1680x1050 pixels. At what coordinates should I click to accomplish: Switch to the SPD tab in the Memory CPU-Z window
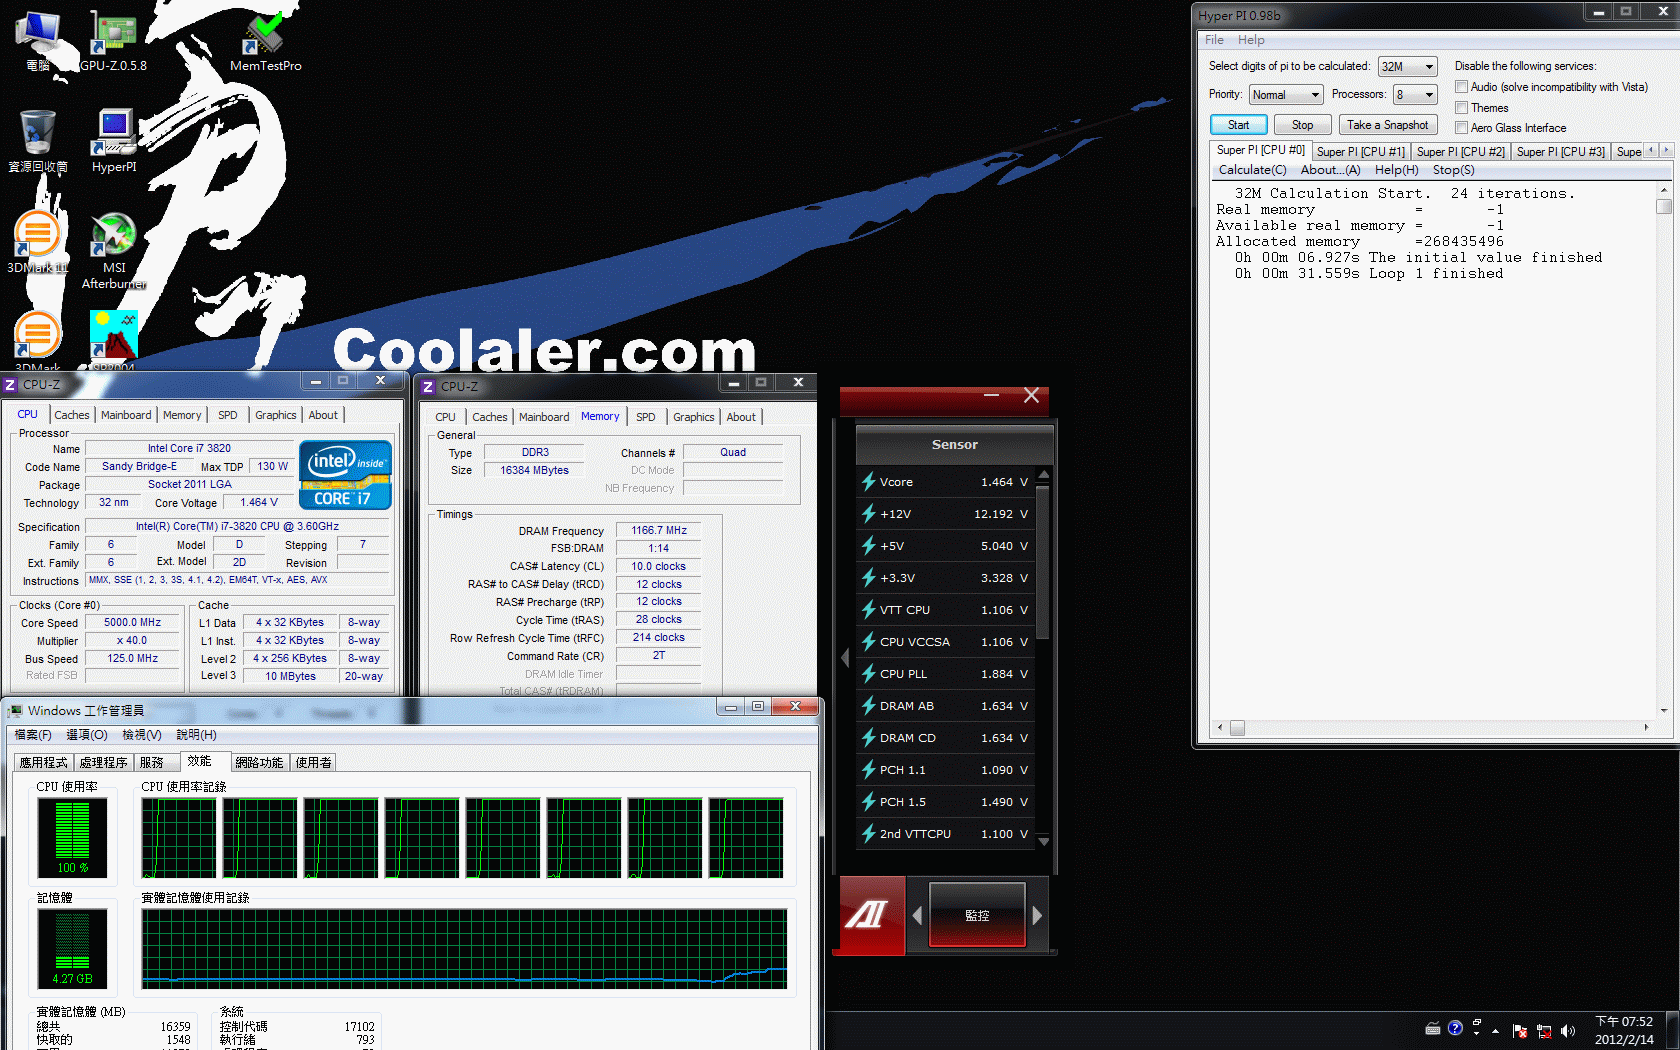(x=646, y=417)
